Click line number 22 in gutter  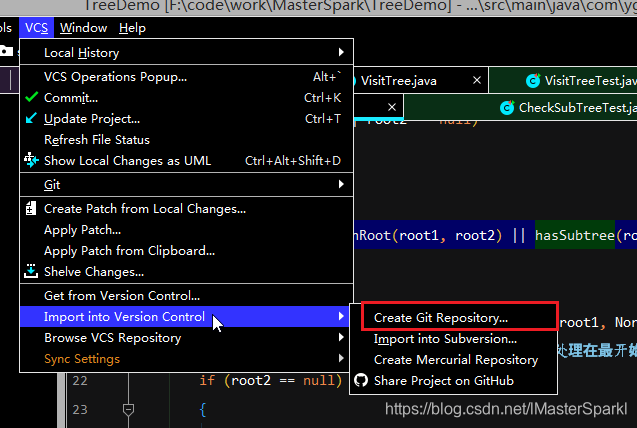(x=80, y=380)
